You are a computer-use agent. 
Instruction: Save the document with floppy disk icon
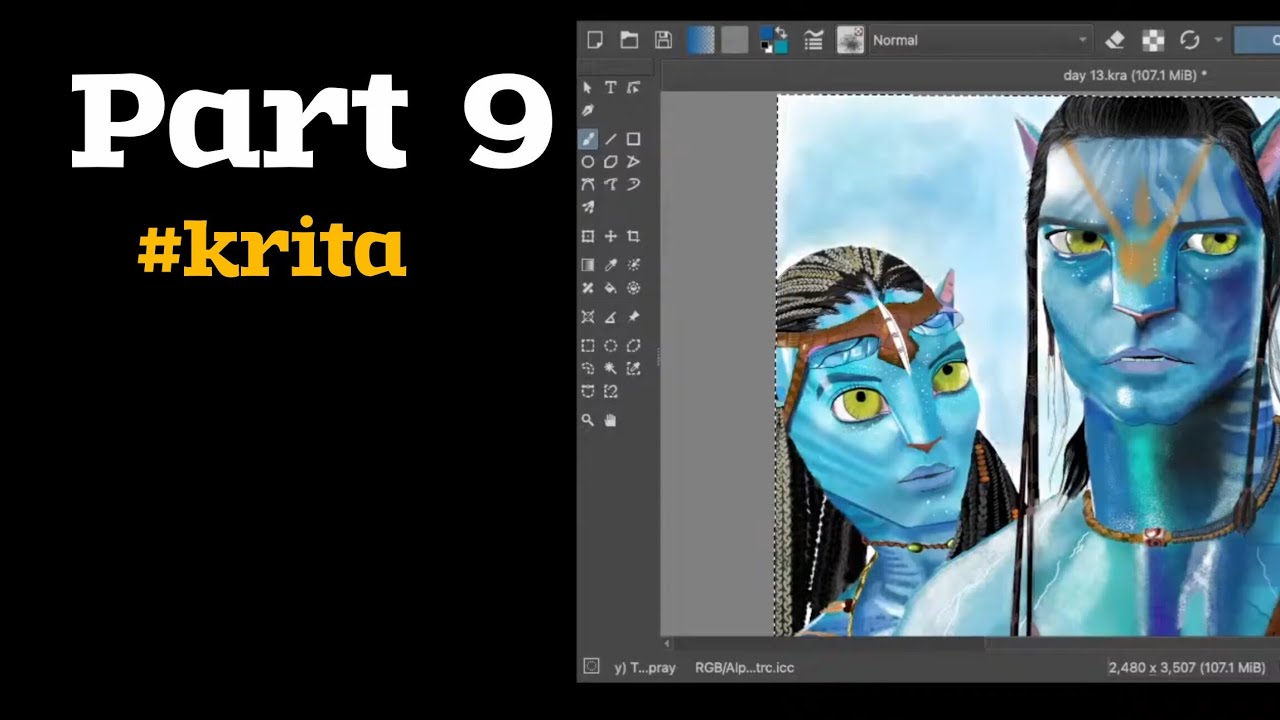[663, 40]
